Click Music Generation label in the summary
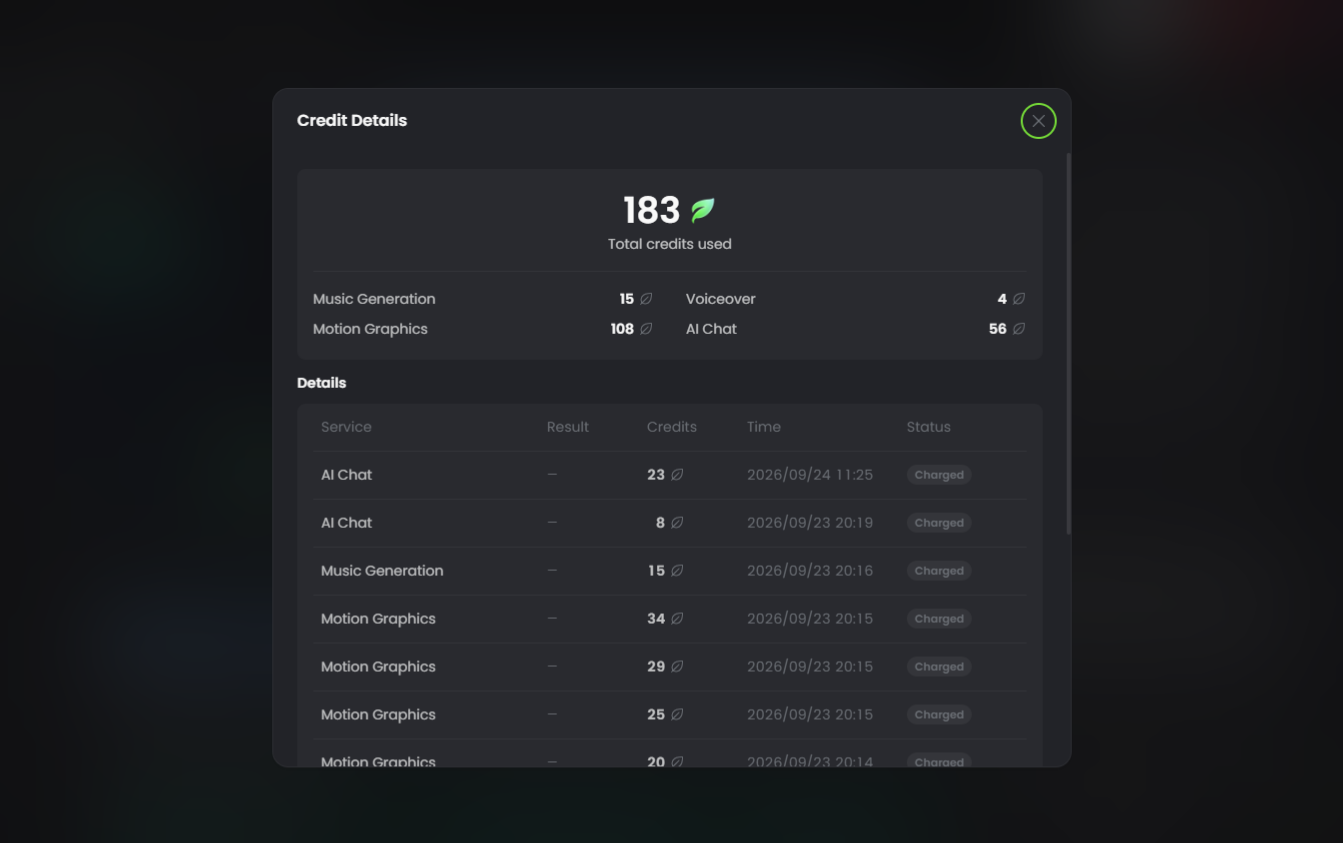The width and height of the screenshot is (1343, 844). (x=374, y=299)
